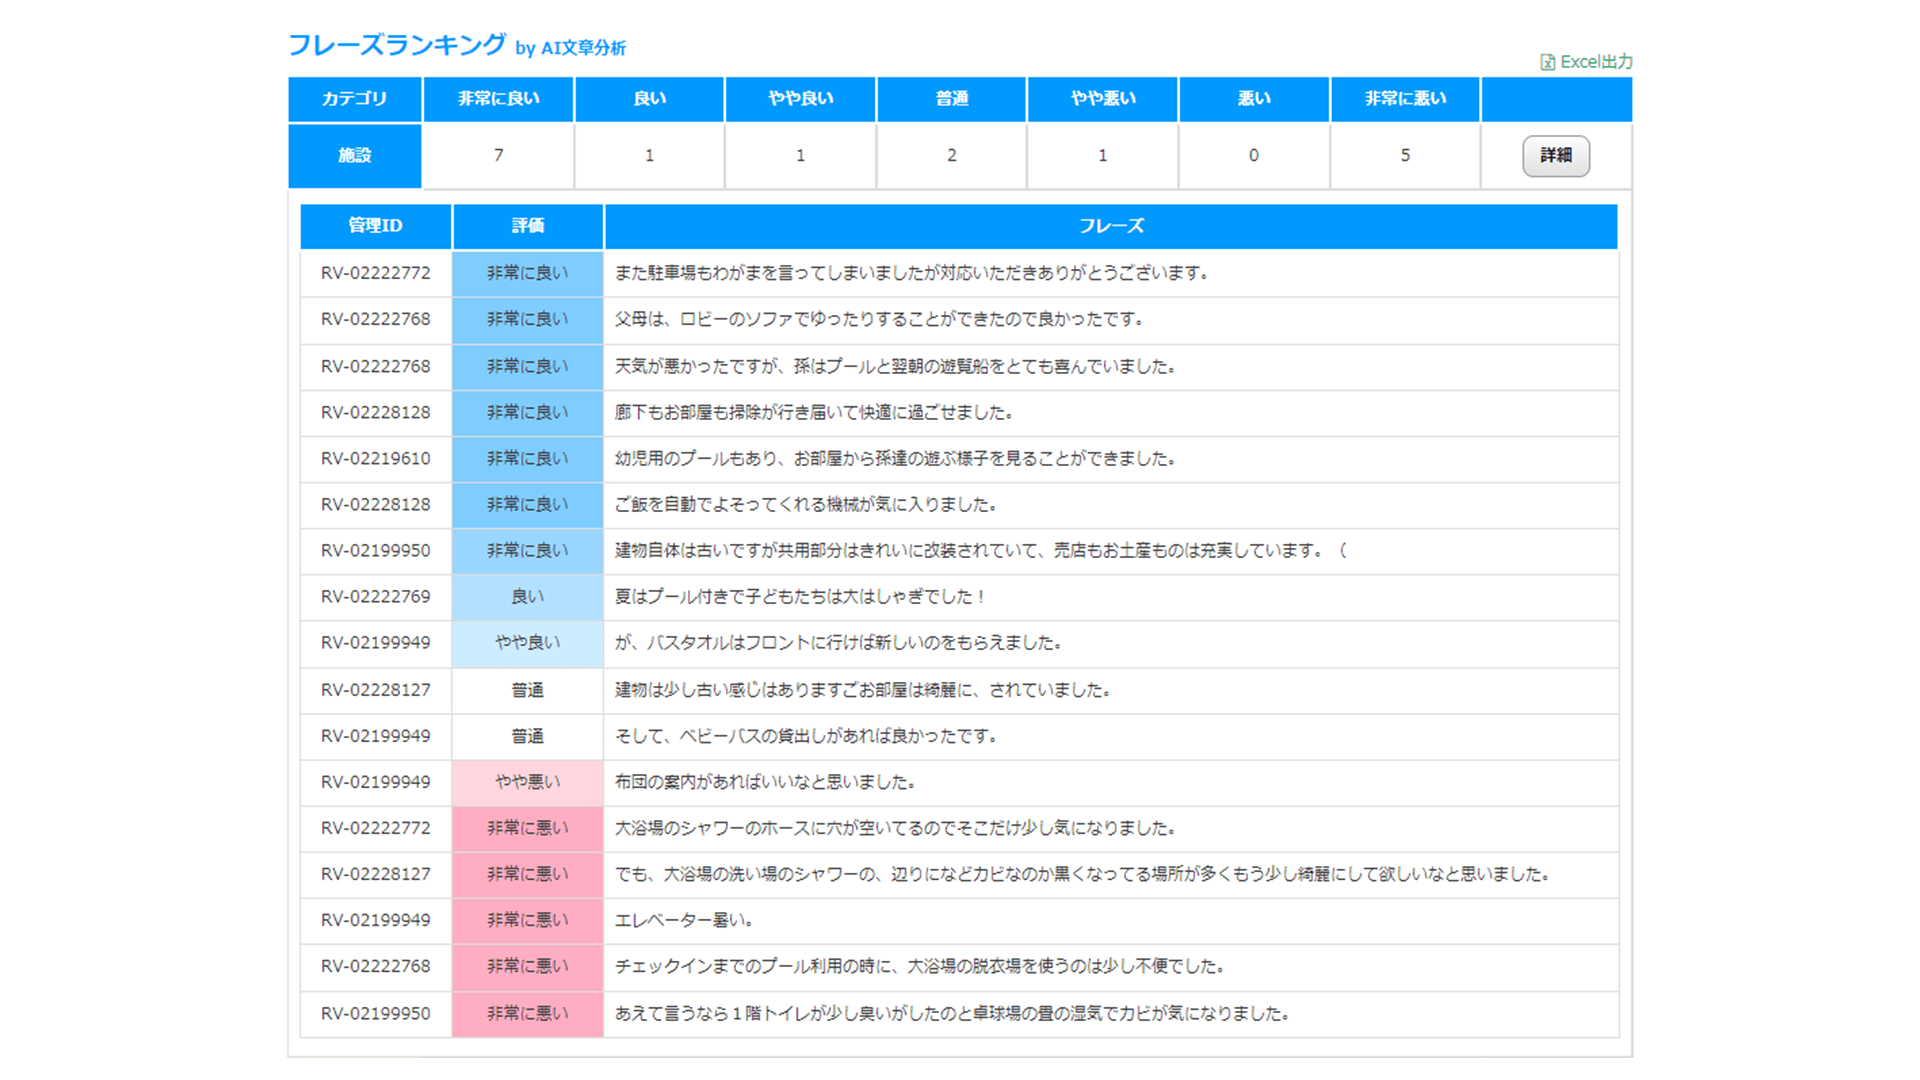Click the フレーズ table header
This screenshot has width=1920, height=1080.
pos(1110,226)
